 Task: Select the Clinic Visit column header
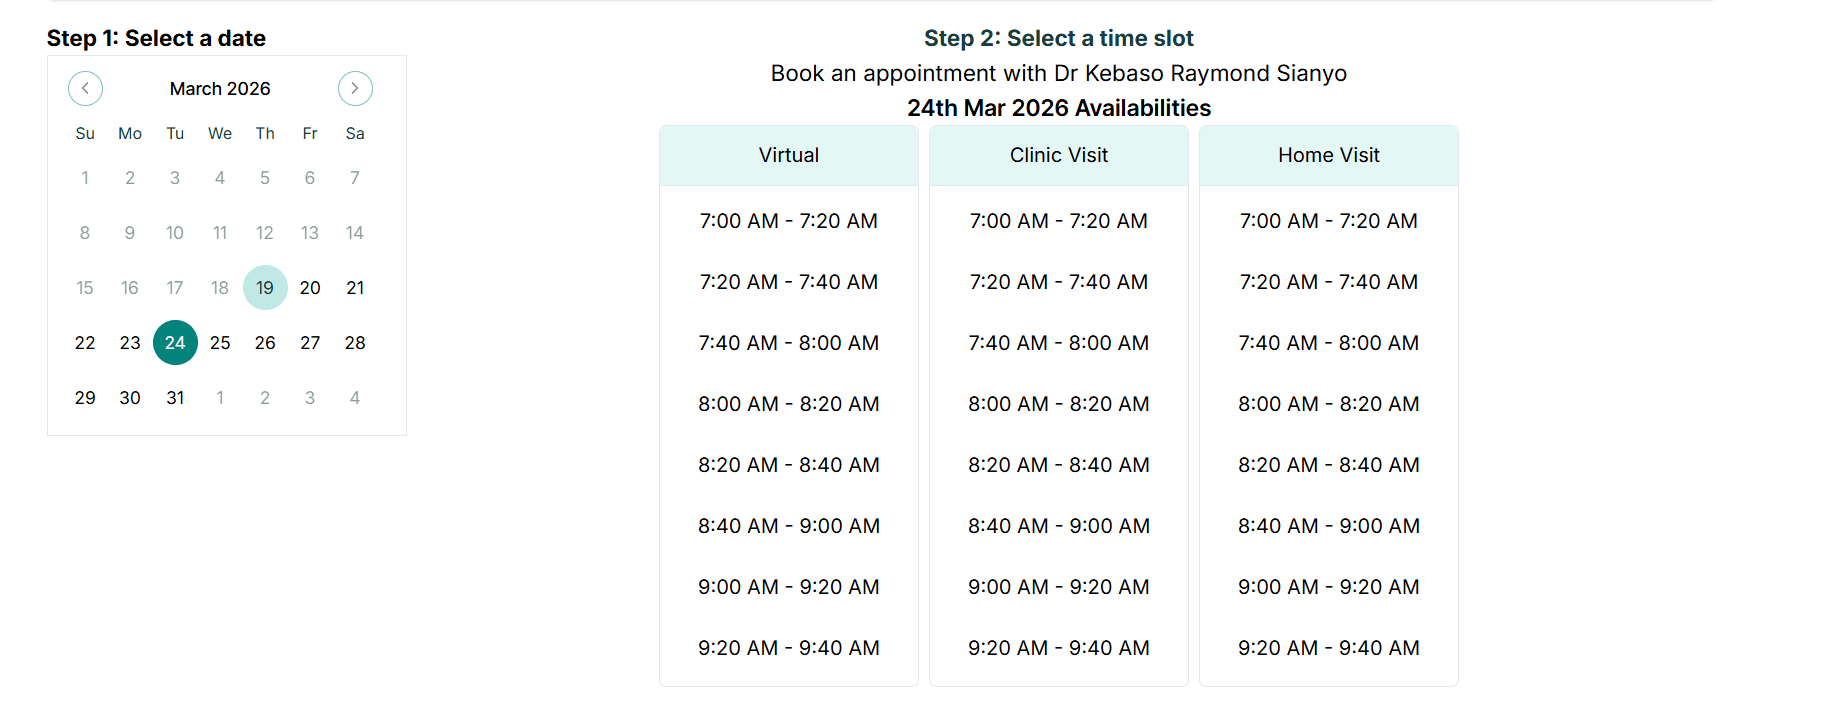[1058, 155]
